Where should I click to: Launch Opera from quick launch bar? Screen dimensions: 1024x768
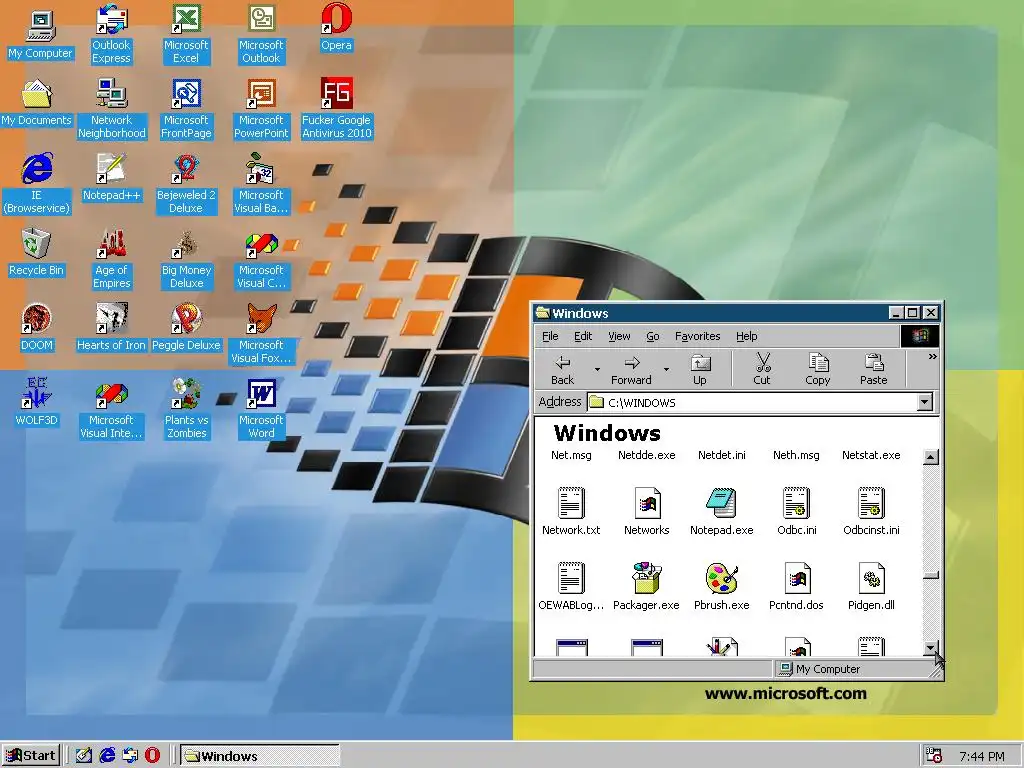coord(152,756)
